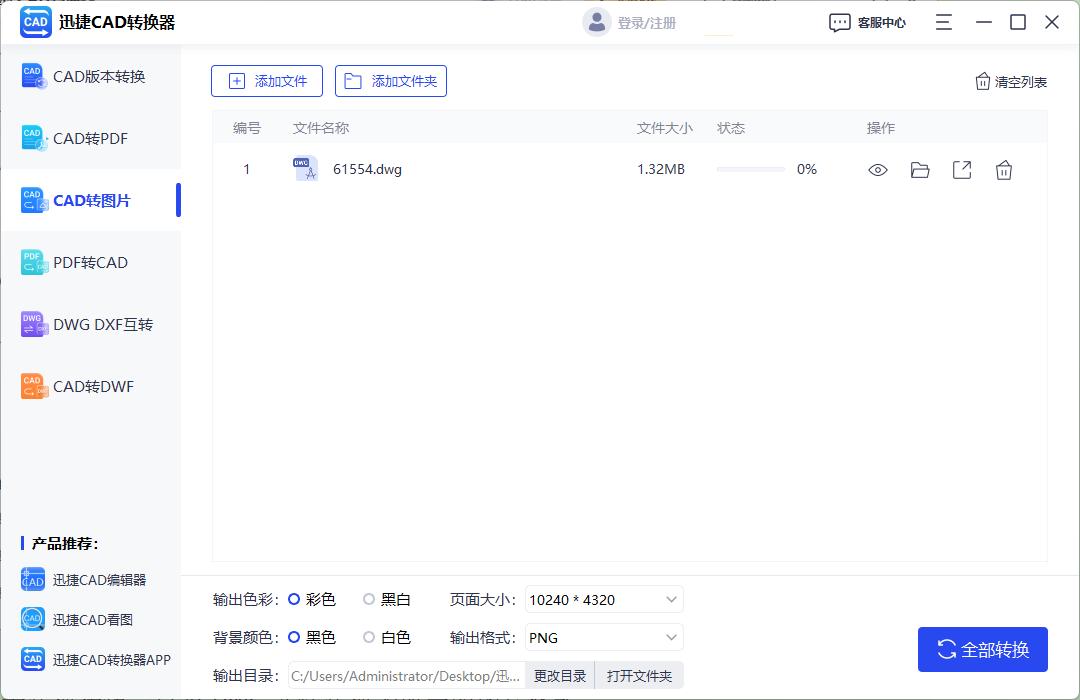Open the hamburger menu near window controls
Image resolution: width=1080 pixels, height=700 pixels.
(943, 22)
